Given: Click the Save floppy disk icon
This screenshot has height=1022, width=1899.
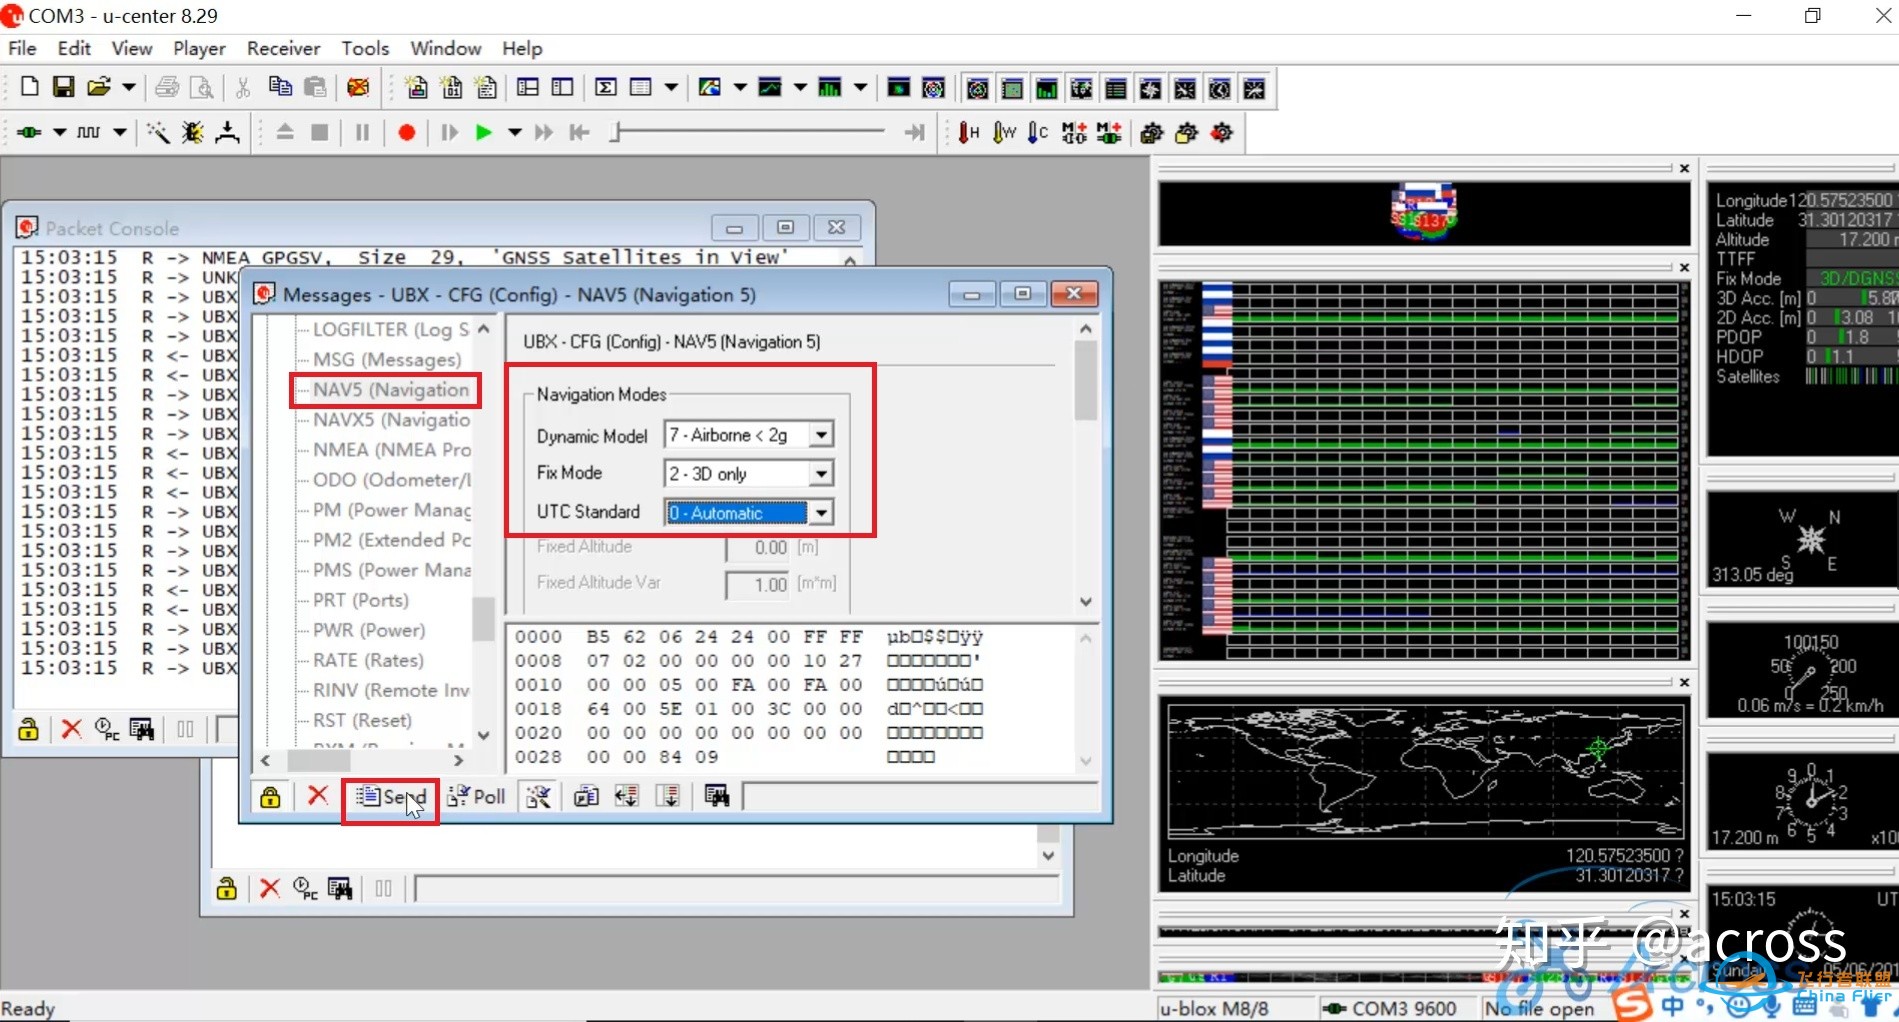Looking at the screenshot, I should point(63,88).
